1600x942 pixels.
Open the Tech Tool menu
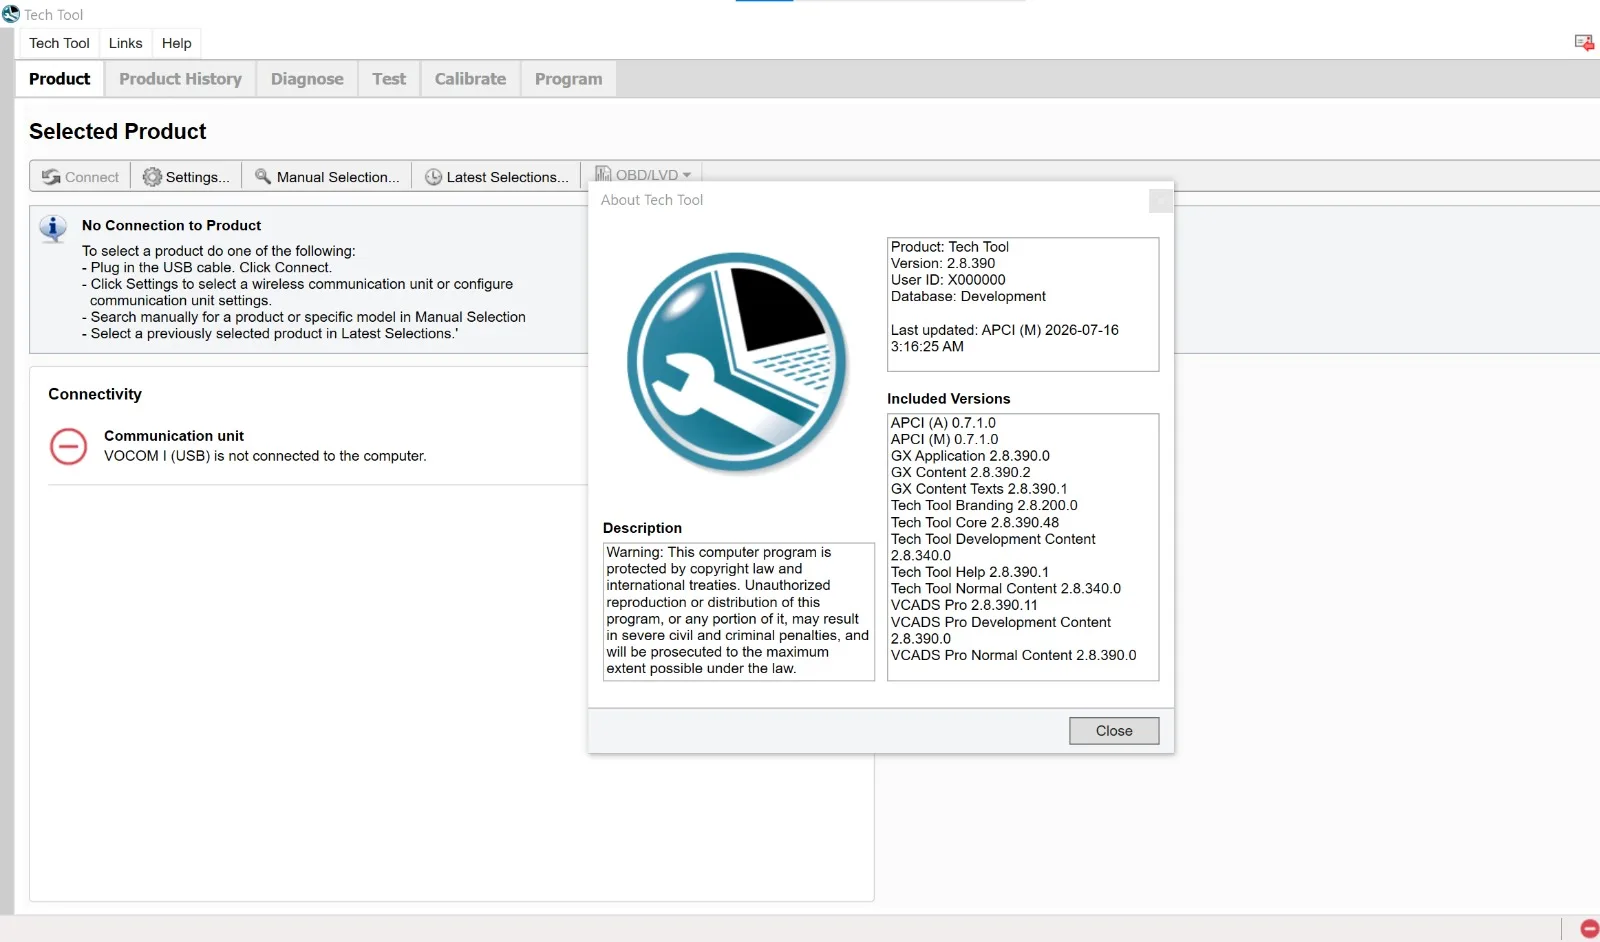coord(59,43)
